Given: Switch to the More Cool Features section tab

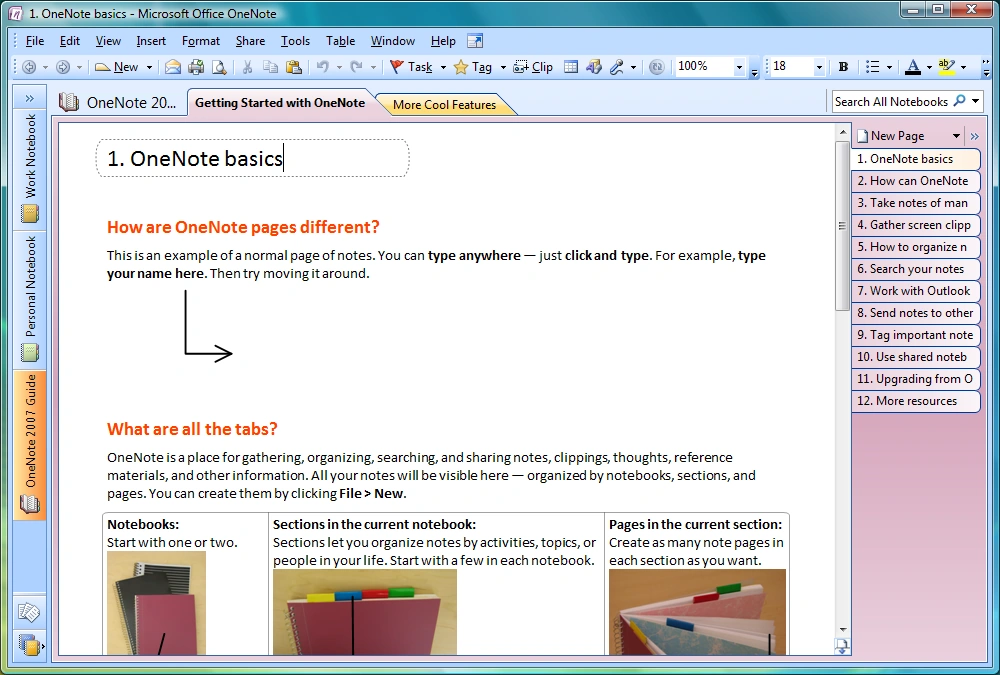Looking at the screenshot, I should point(445,104).
